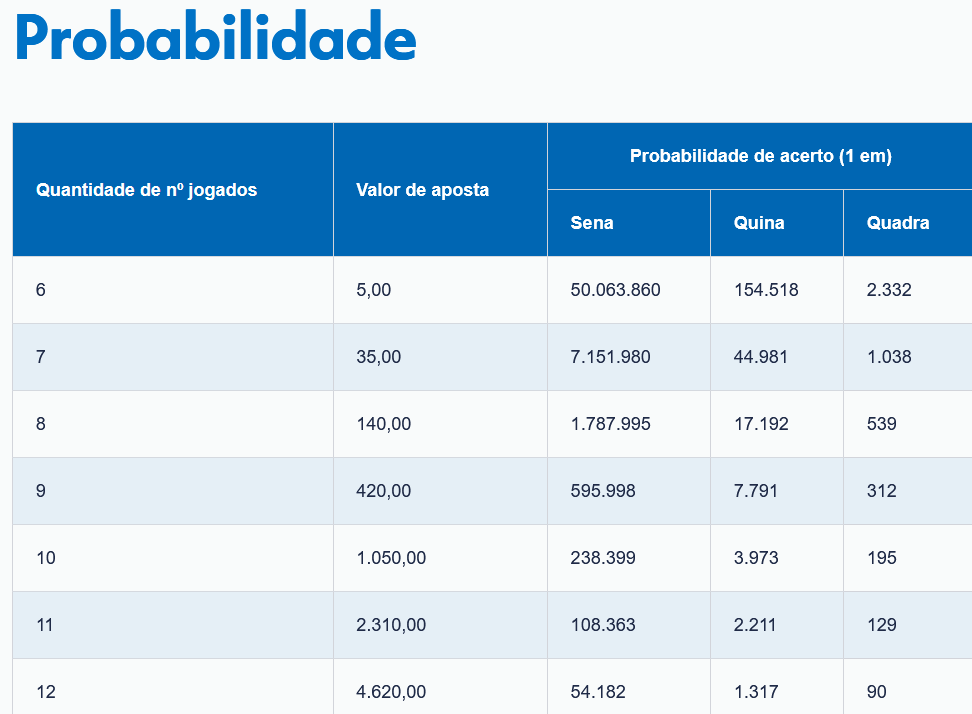Click the 4.620,00 bet value cell
Viewport: 972px width, 714px height.
tap(391, 692)
